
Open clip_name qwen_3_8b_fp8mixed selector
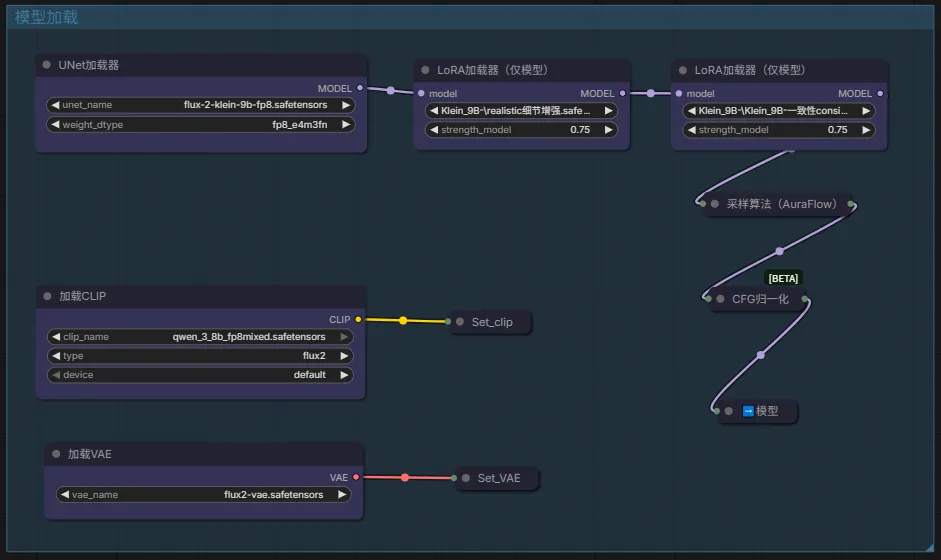200,337
